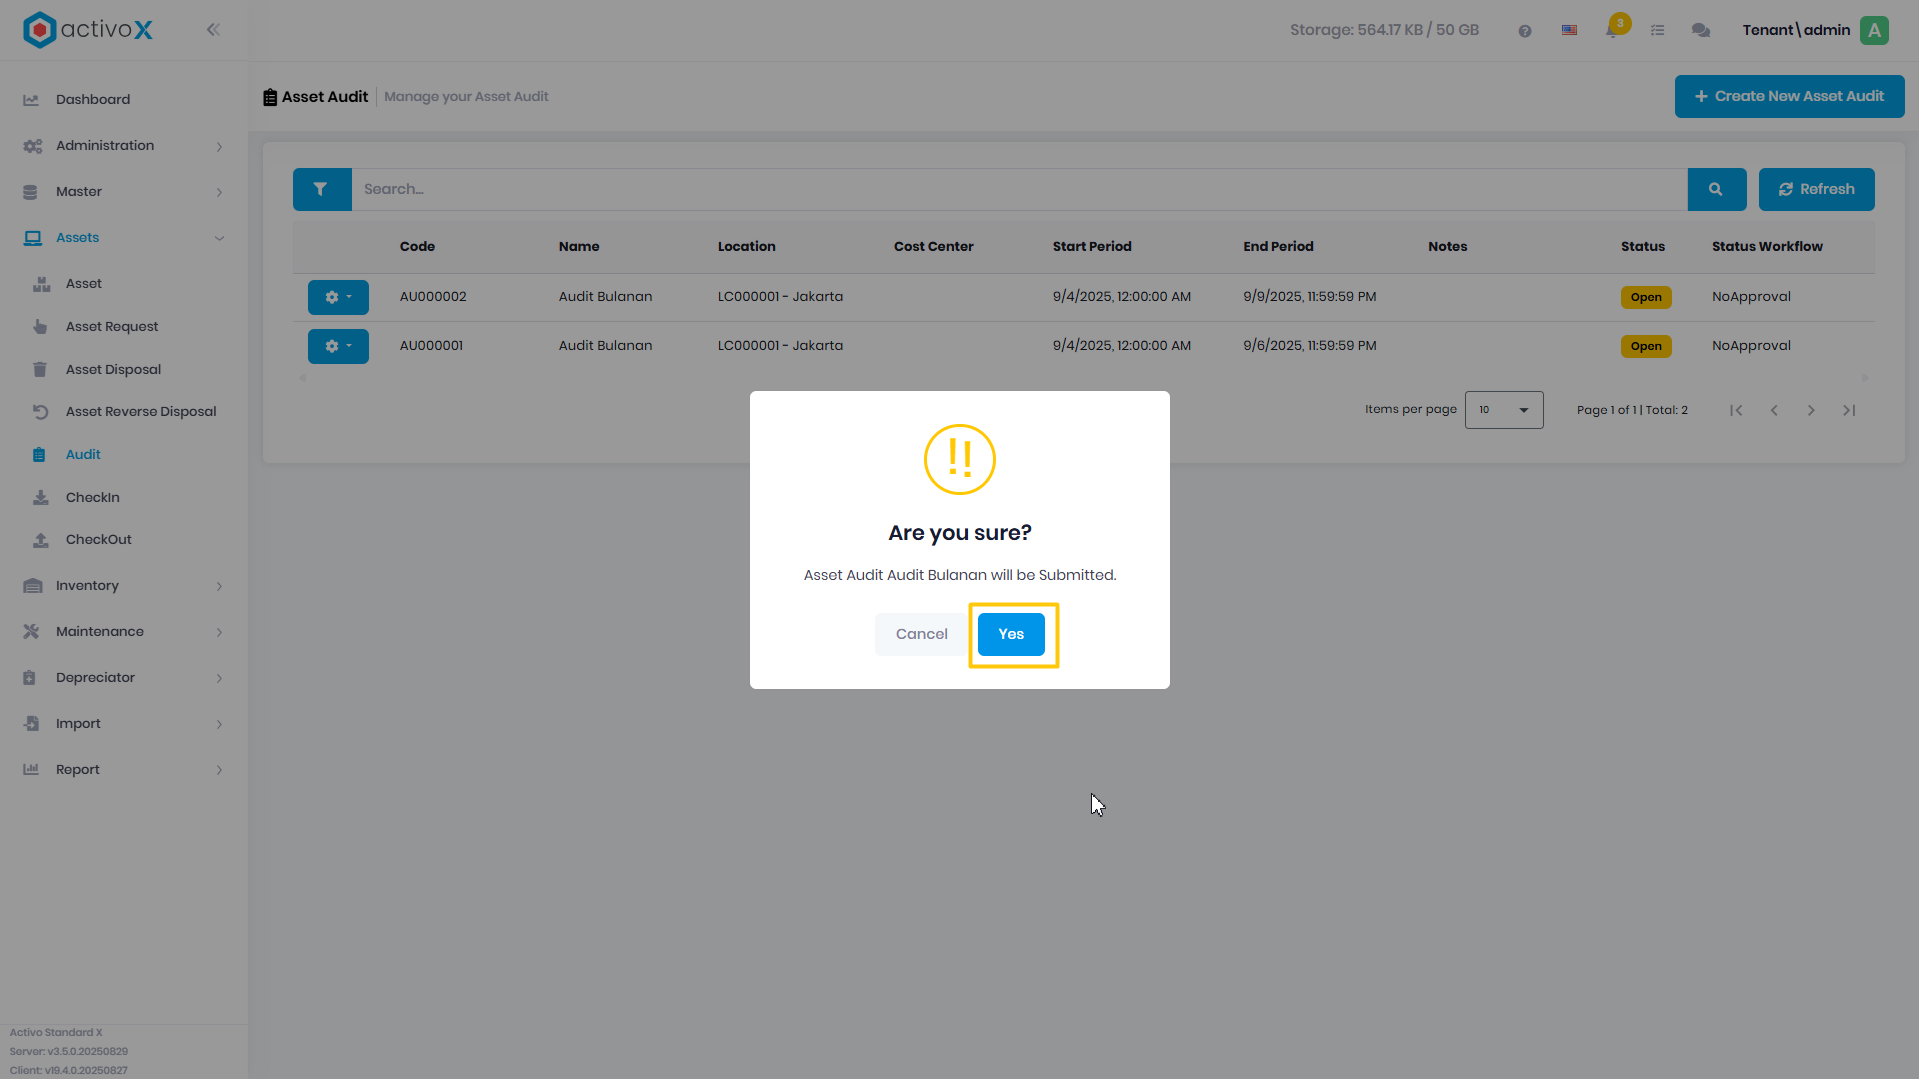1919x1079 pixels.
Task: Expand Administration menu
Action: (124, 145)
